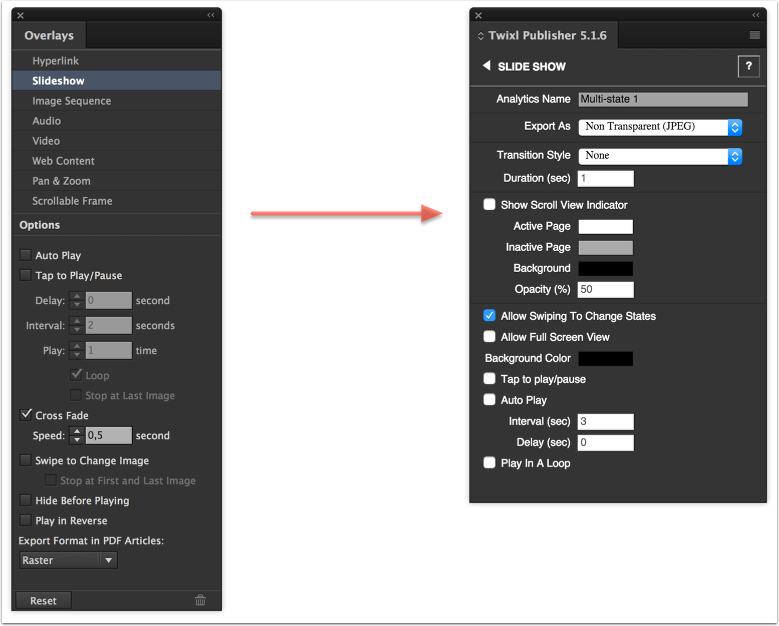The image size is (779, 626).
Task: Toggle the Loop checkbox
Action: click(76, 375)
